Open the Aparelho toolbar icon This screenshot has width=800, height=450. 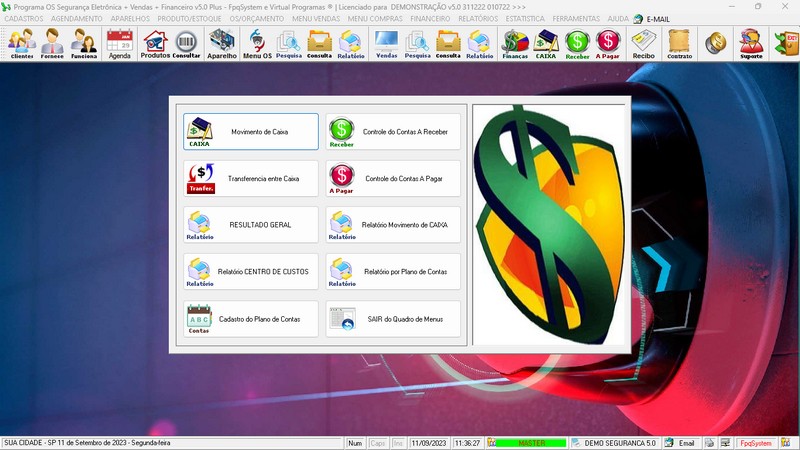(x=221, y=43)
